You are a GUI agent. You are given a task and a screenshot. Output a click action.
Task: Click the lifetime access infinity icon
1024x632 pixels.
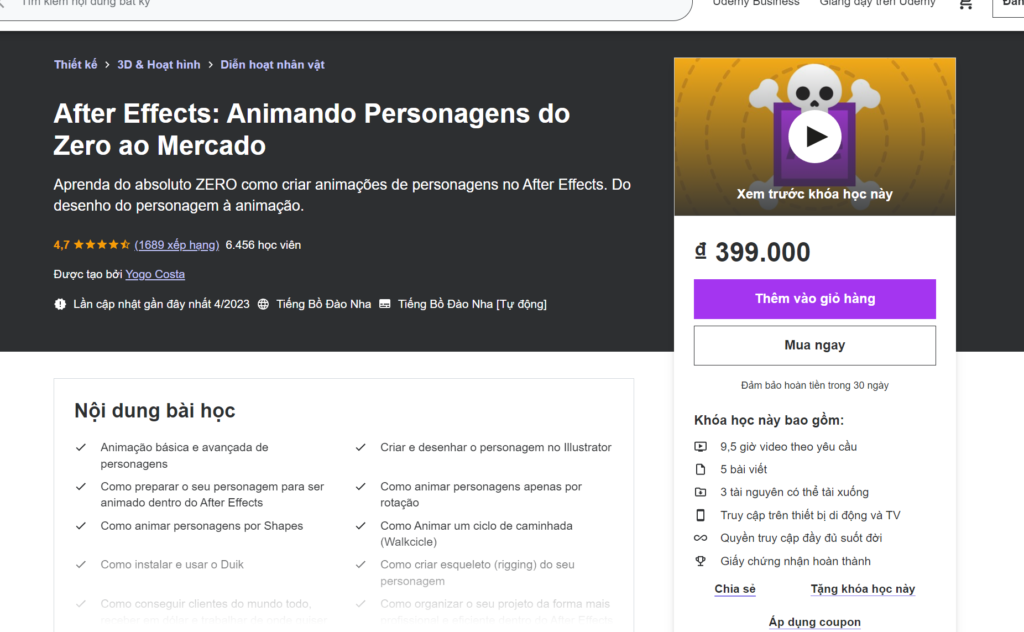click(700, 538)
